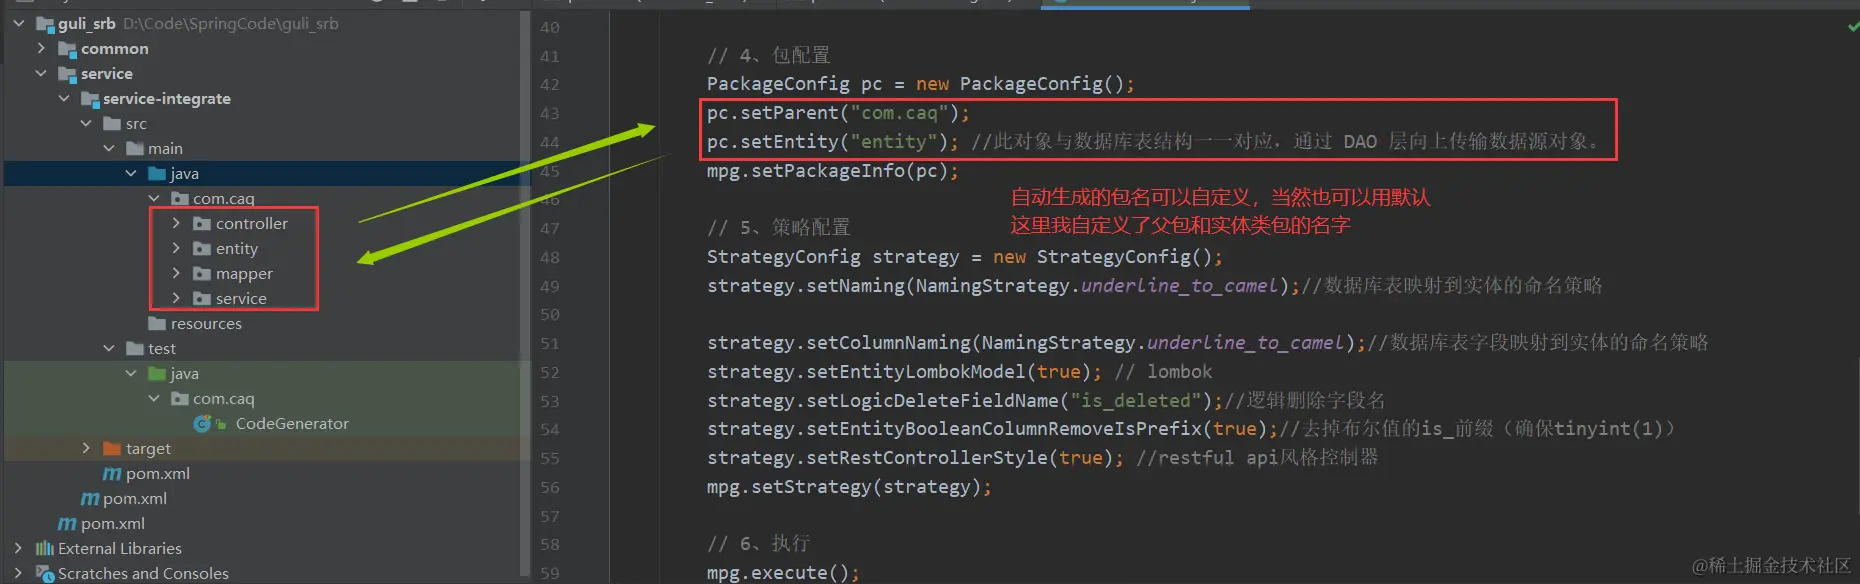Collapse the main folder
This screenshot has height=584, width=1860.
109,148
